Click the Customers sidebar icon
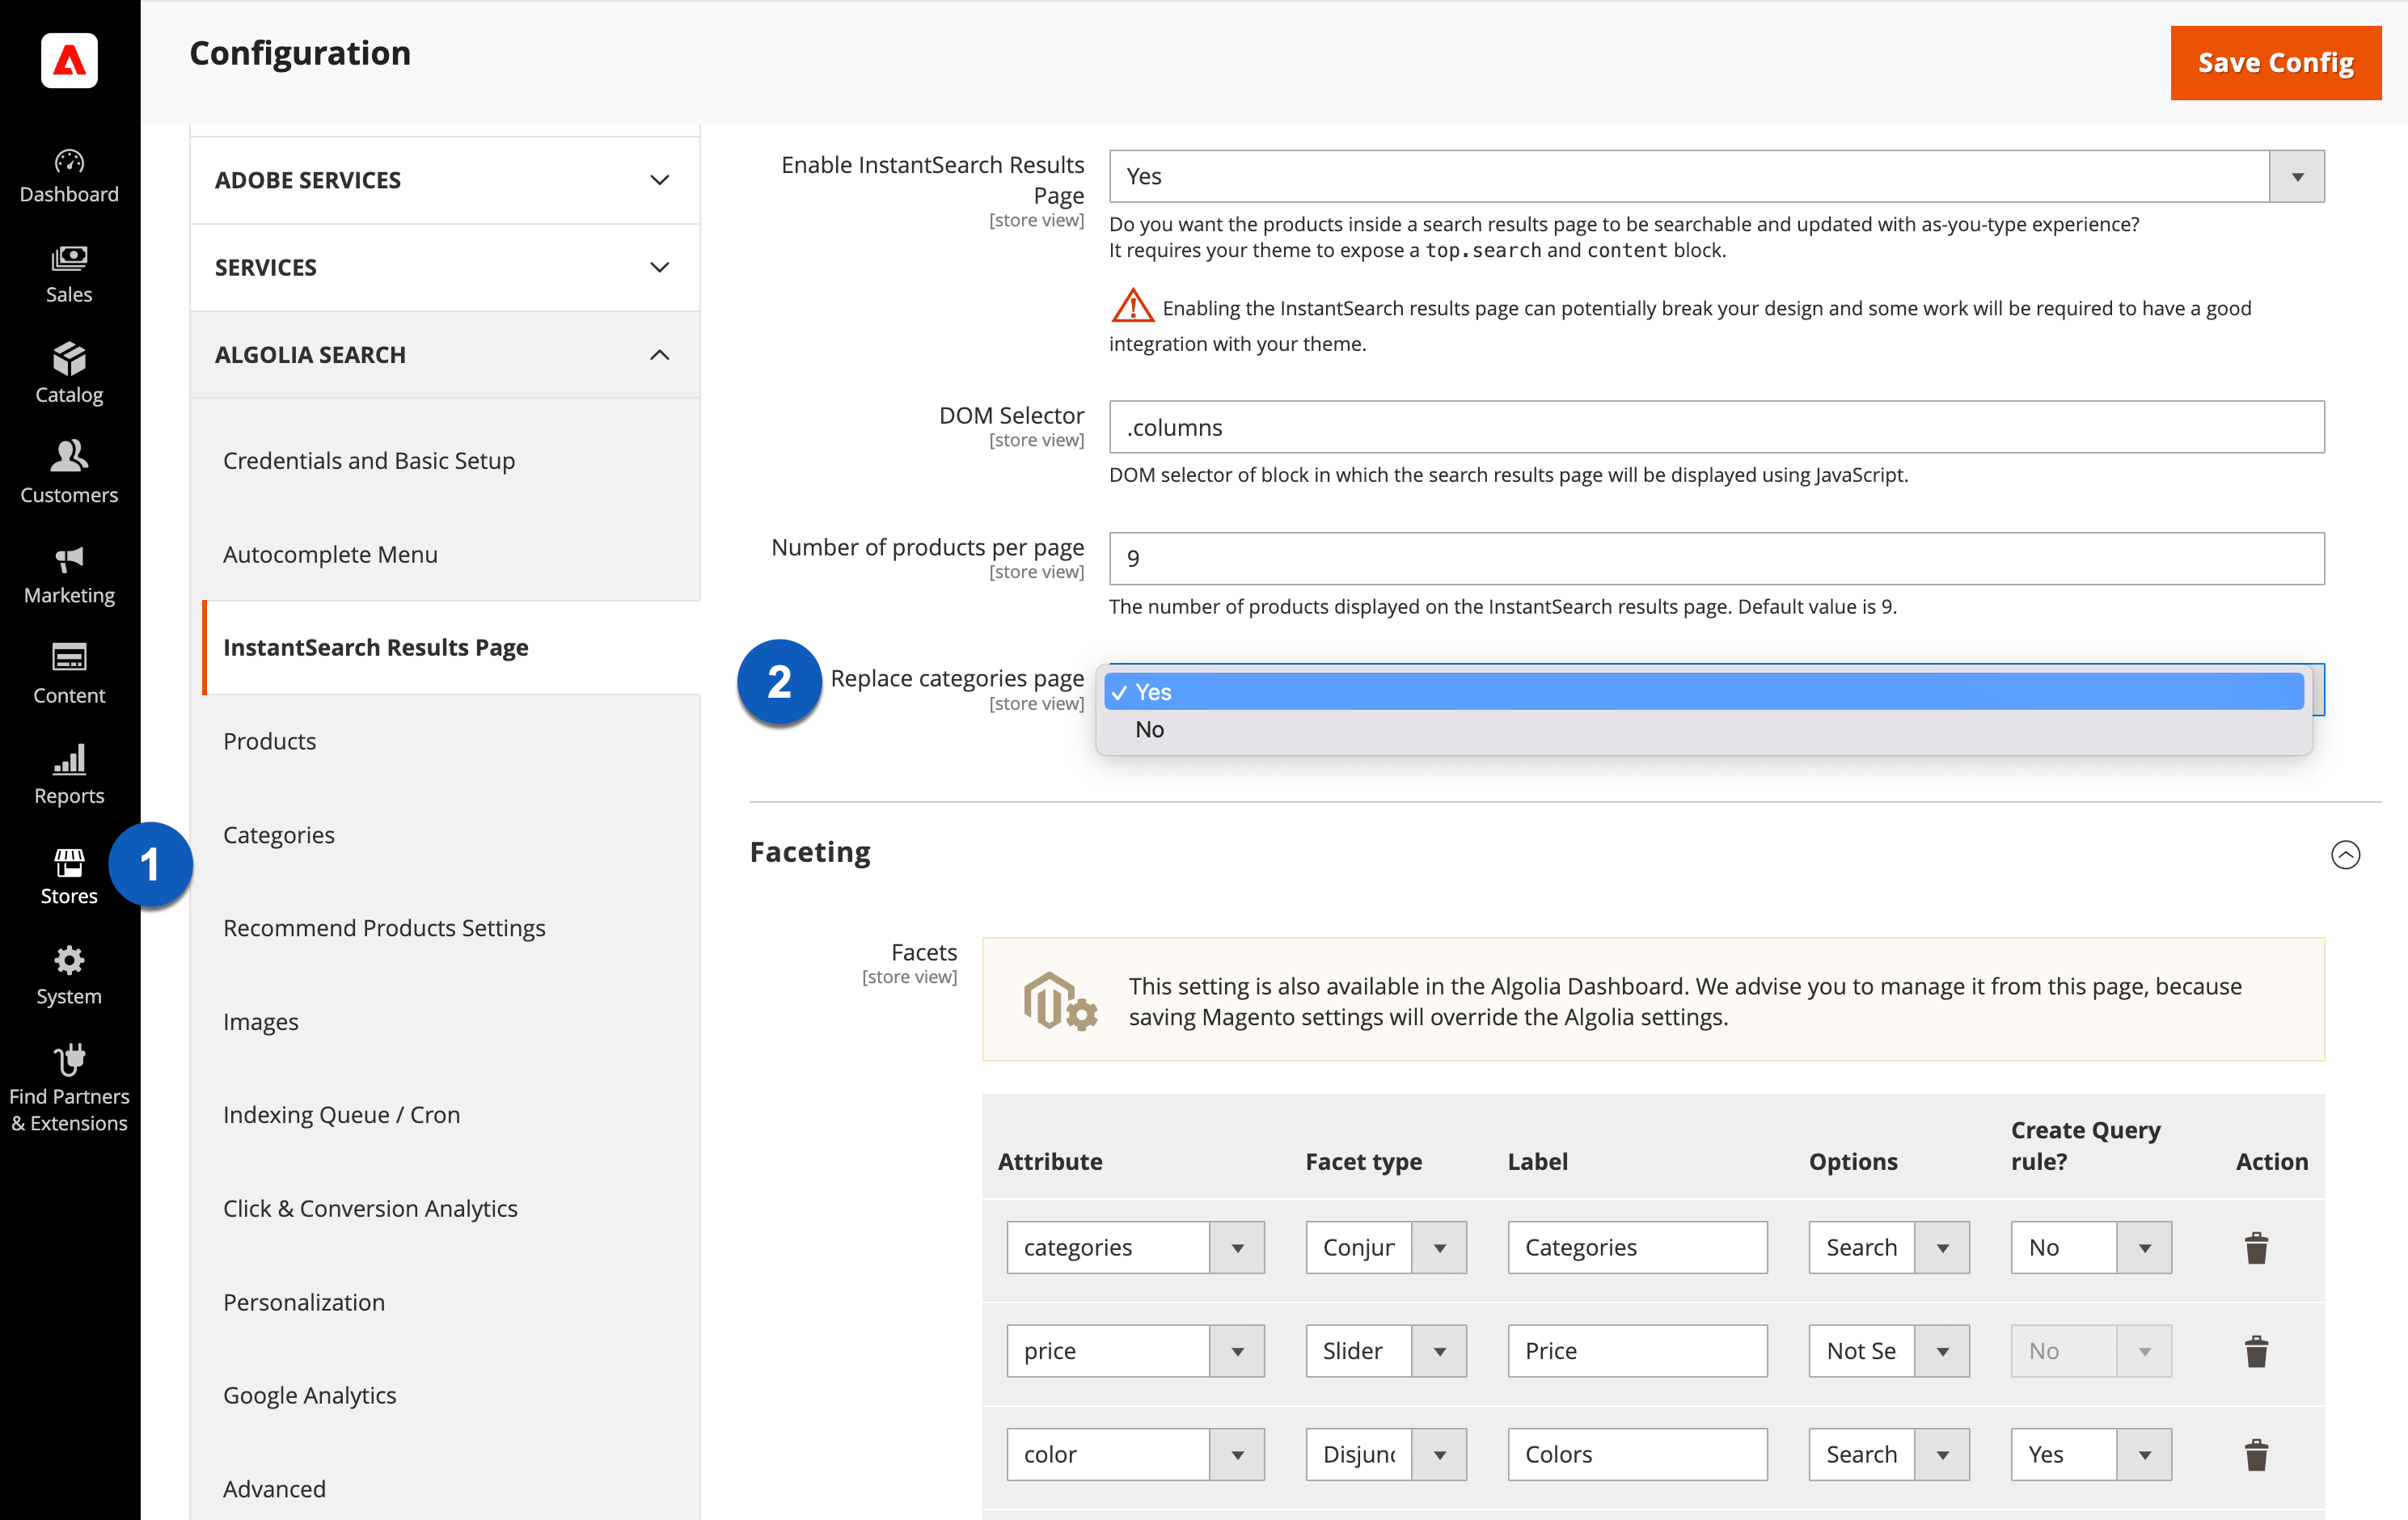 (68, 472)
